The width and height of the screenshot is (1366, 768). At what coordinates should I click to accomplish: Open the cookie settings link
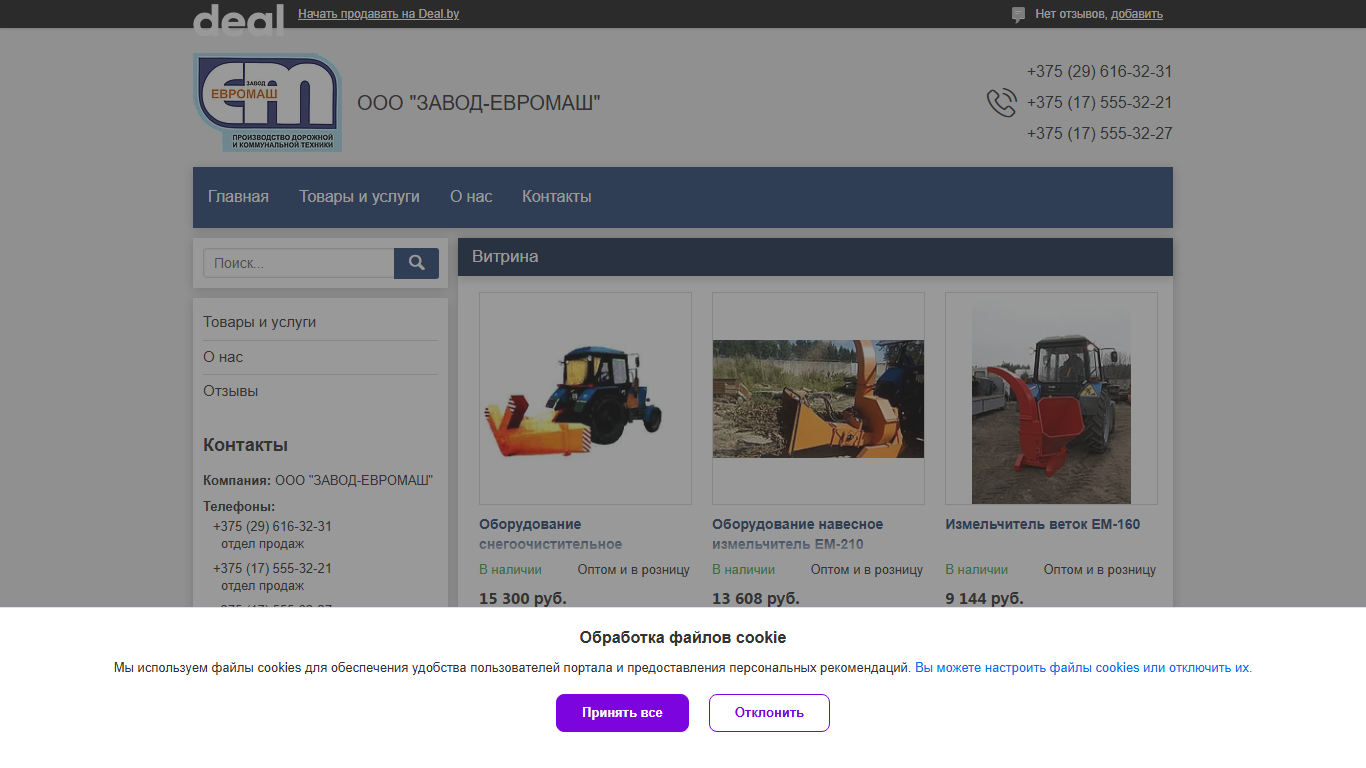point(1083,668)
